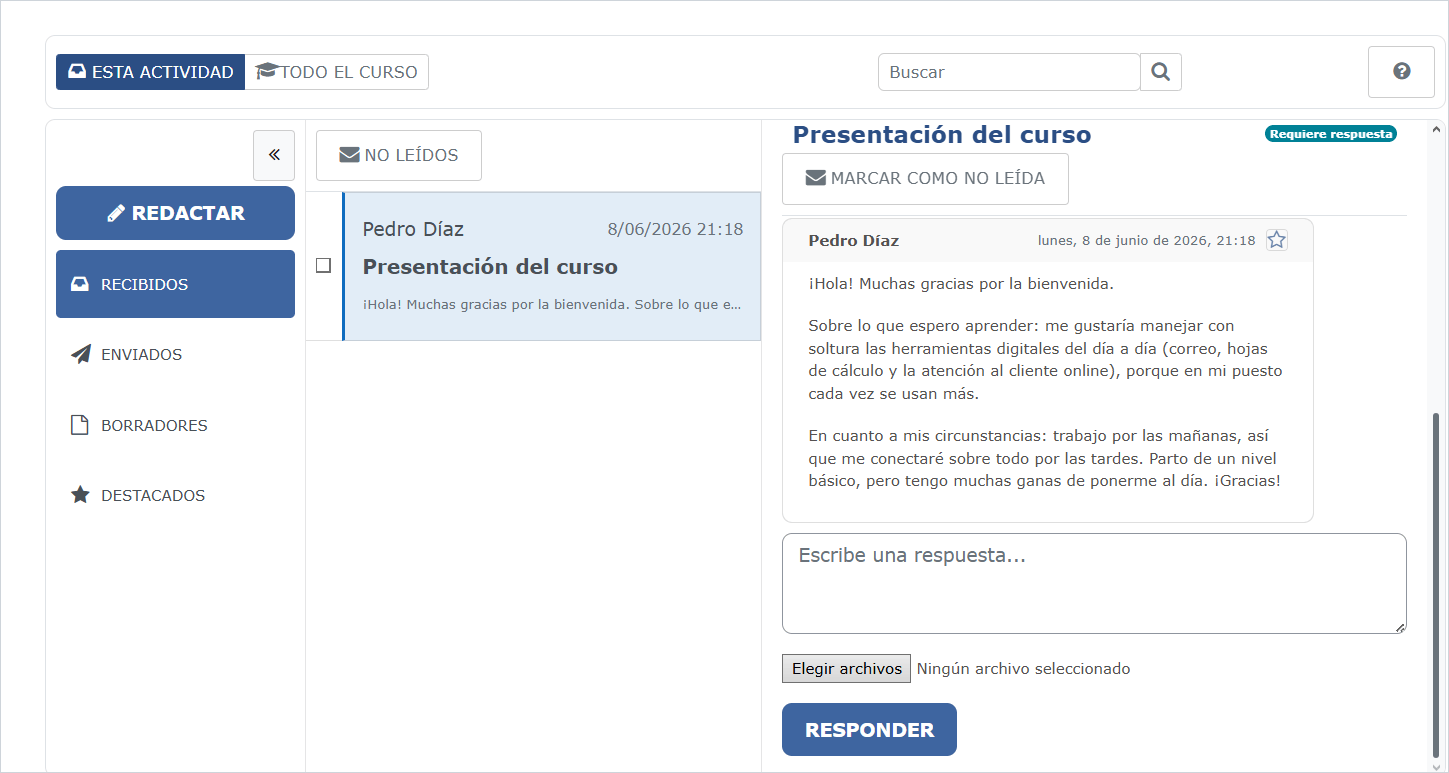Star Pedro Díaz's message
The height and width of the screenshot is (773, 1449).
[x=1277, y=240]
